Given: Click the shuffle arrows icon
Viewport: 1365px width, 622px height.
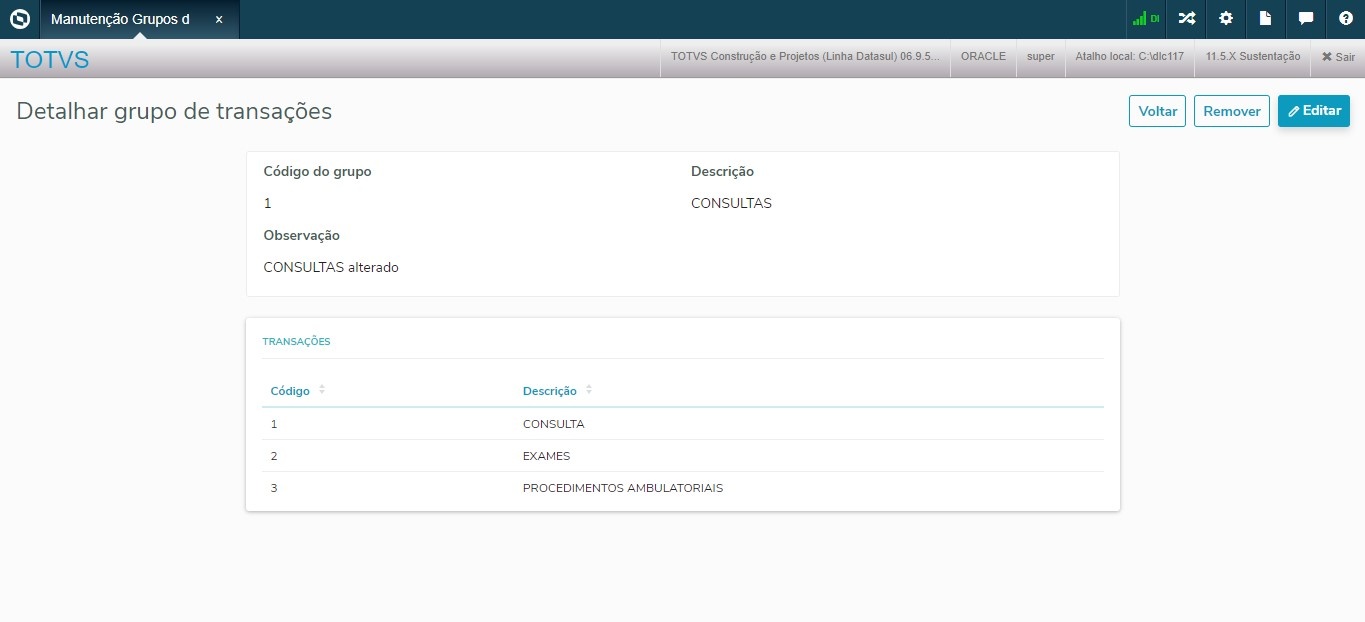Looking at the screenshot, I should click(x=1186, y=19).
